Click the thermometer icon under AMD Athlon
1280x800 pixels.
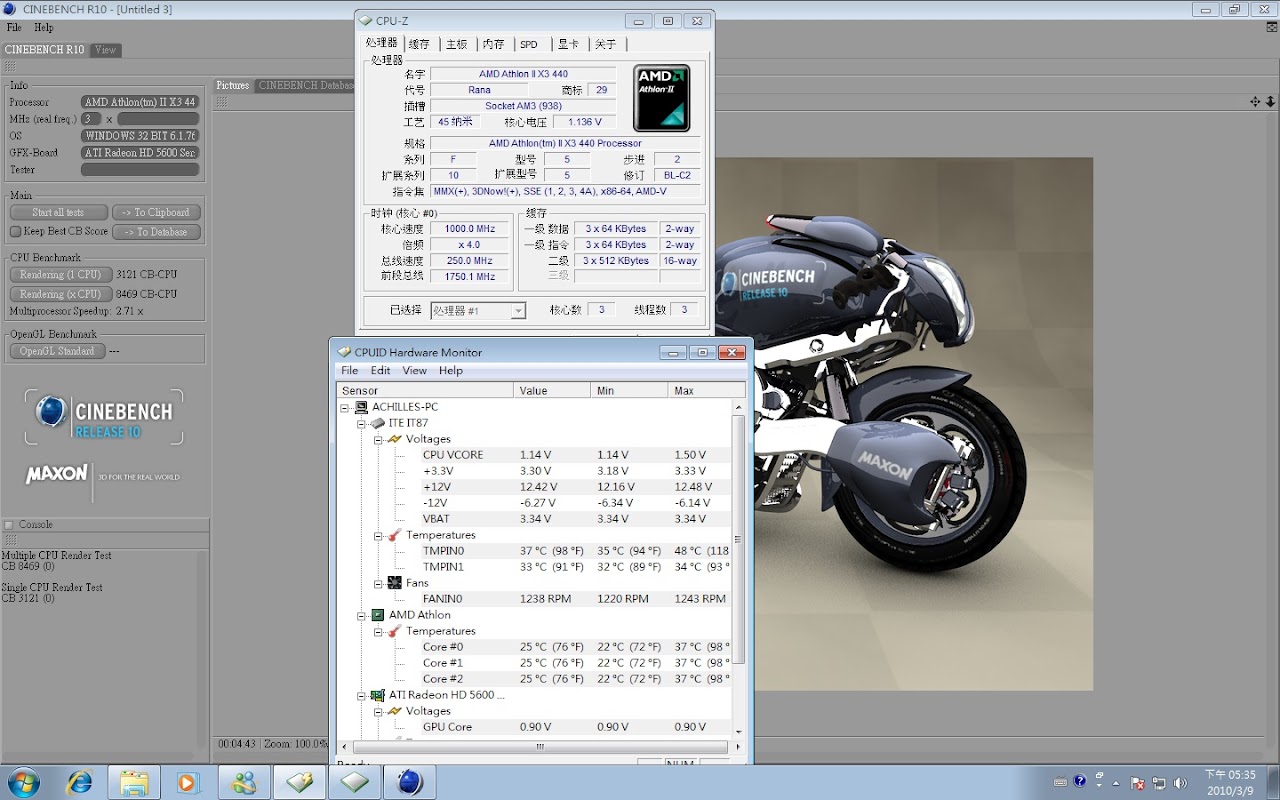[394, 631]
